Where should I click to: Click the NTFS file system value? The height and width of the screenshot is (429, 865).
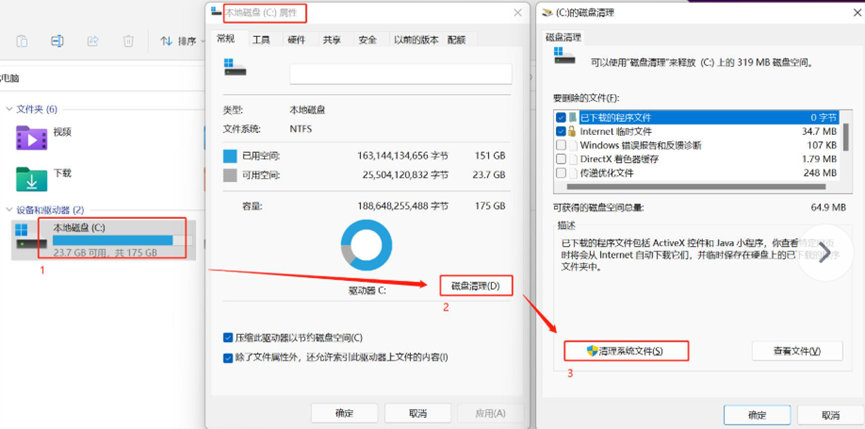coord(301,129)
